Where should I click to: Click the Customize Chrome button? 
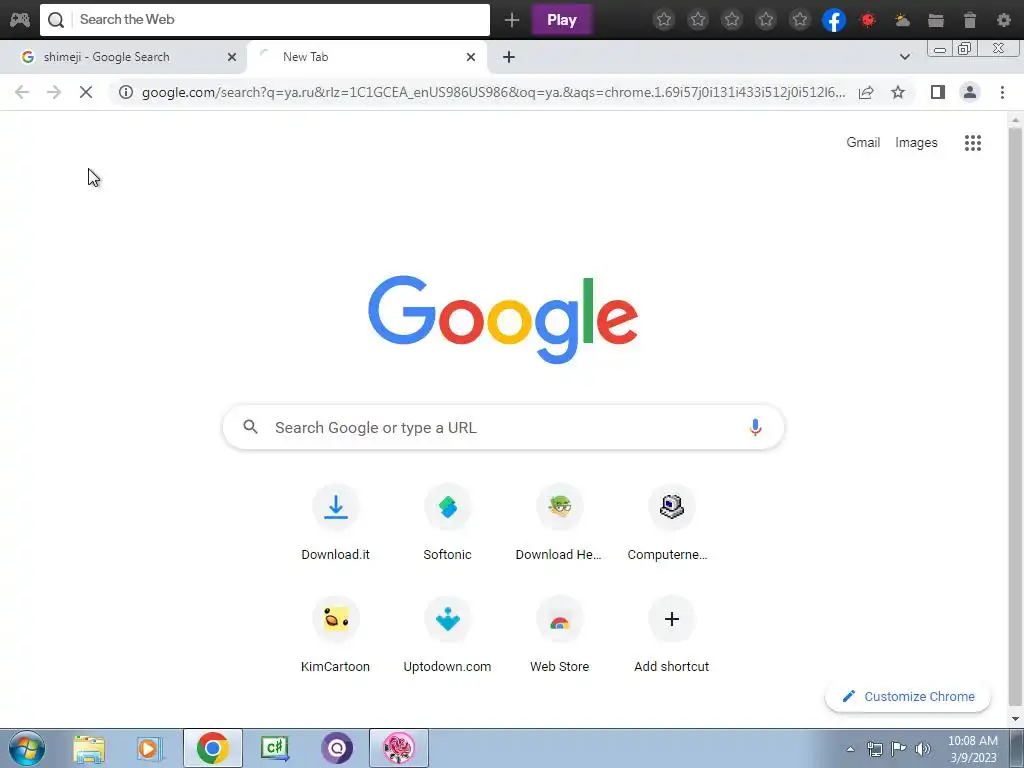point(908,696)
